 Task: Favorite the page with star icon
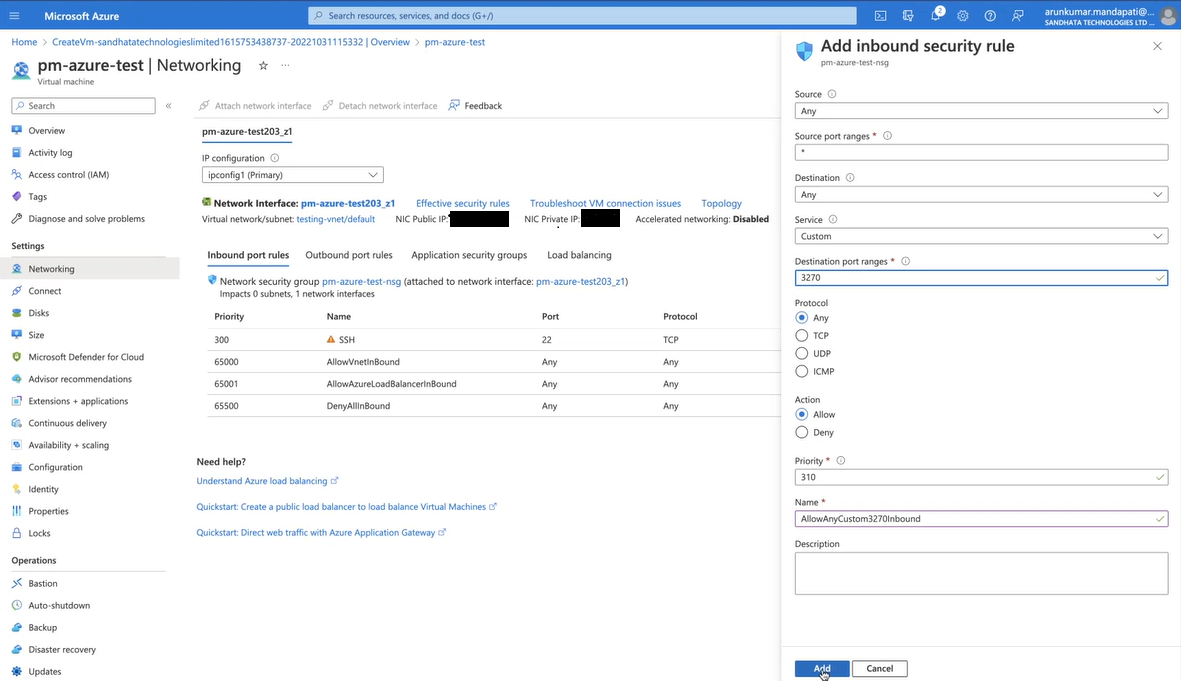coord(263,66)
